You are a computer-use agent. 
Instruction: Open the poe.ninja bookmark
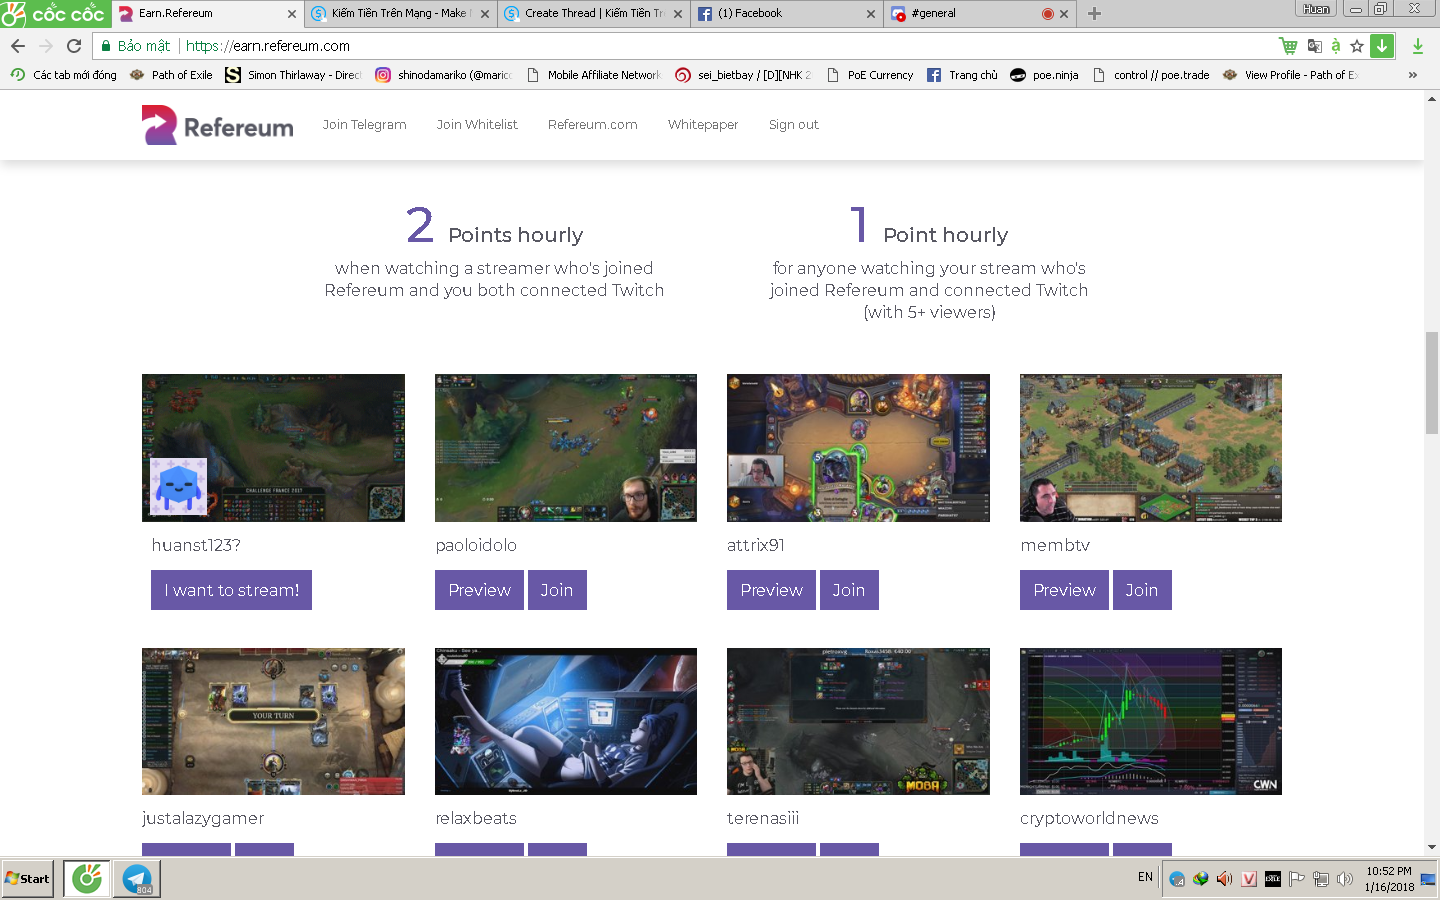pos(1044,75)
